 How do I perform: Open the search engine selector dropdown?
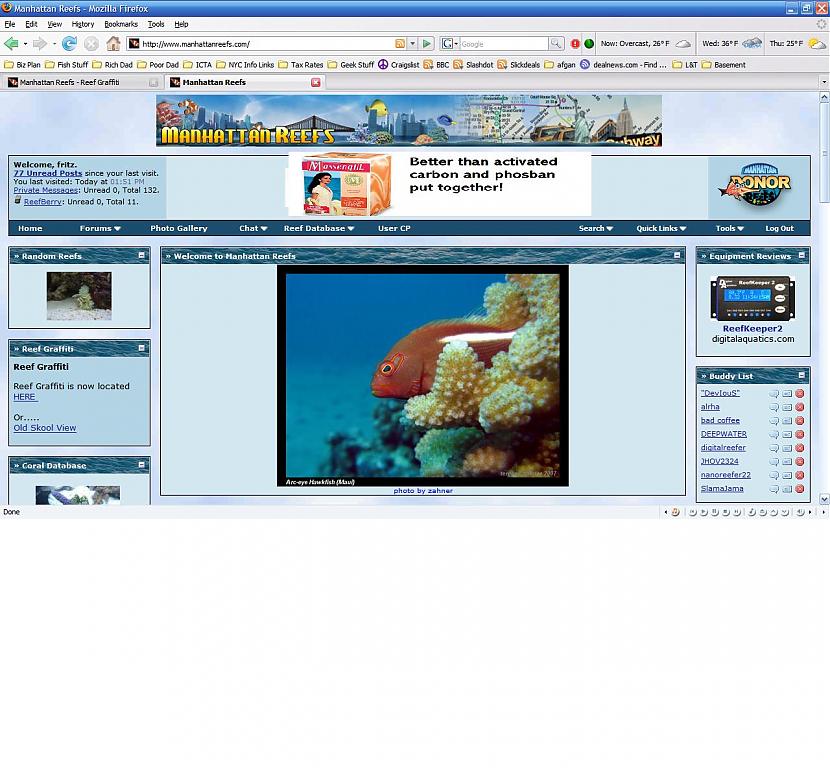coord(449,43)
